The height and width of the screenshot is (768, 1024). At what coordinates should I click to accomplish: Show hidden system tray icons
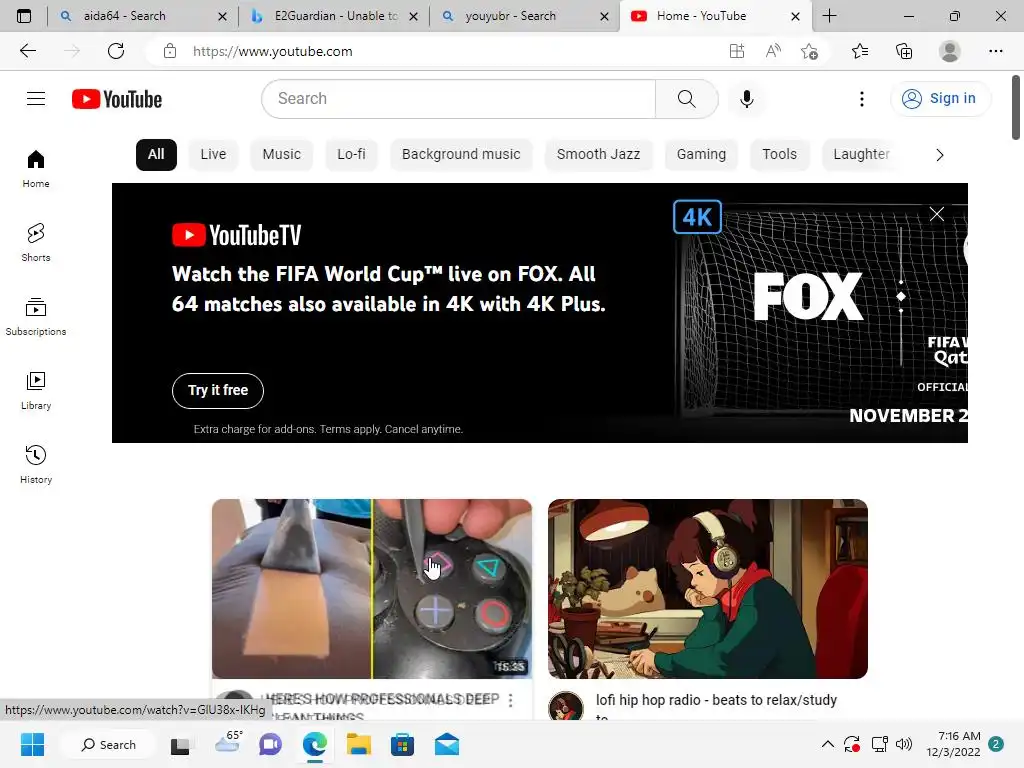pos(827,744)
